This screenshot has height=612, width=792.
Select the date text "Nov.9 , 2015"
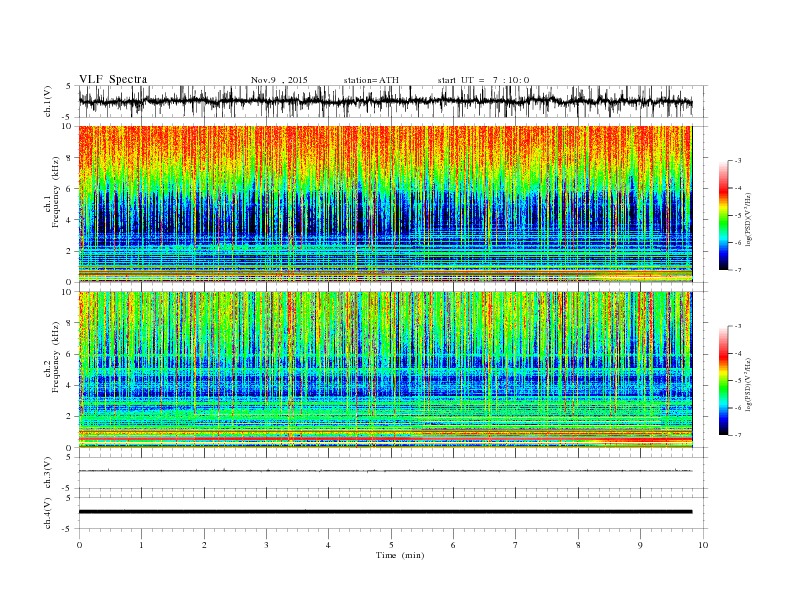[x=279, y=80]
